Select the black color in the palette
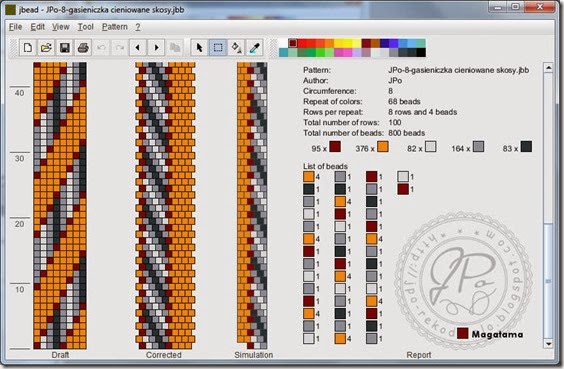 click(x=421, y=53)
